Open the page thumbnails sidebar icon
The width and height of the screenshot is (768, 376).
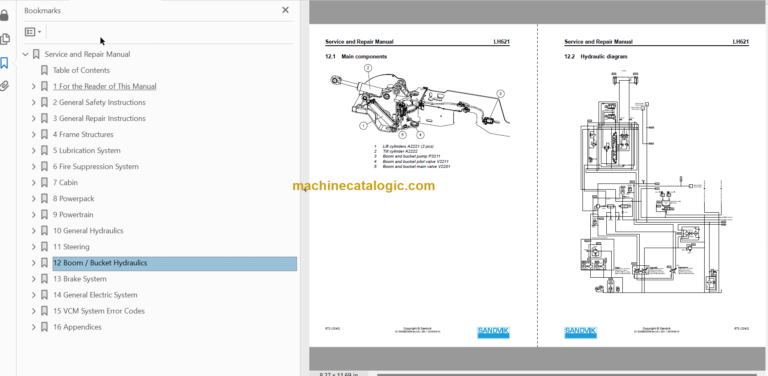pyautogui.click(x=4, y=39)
